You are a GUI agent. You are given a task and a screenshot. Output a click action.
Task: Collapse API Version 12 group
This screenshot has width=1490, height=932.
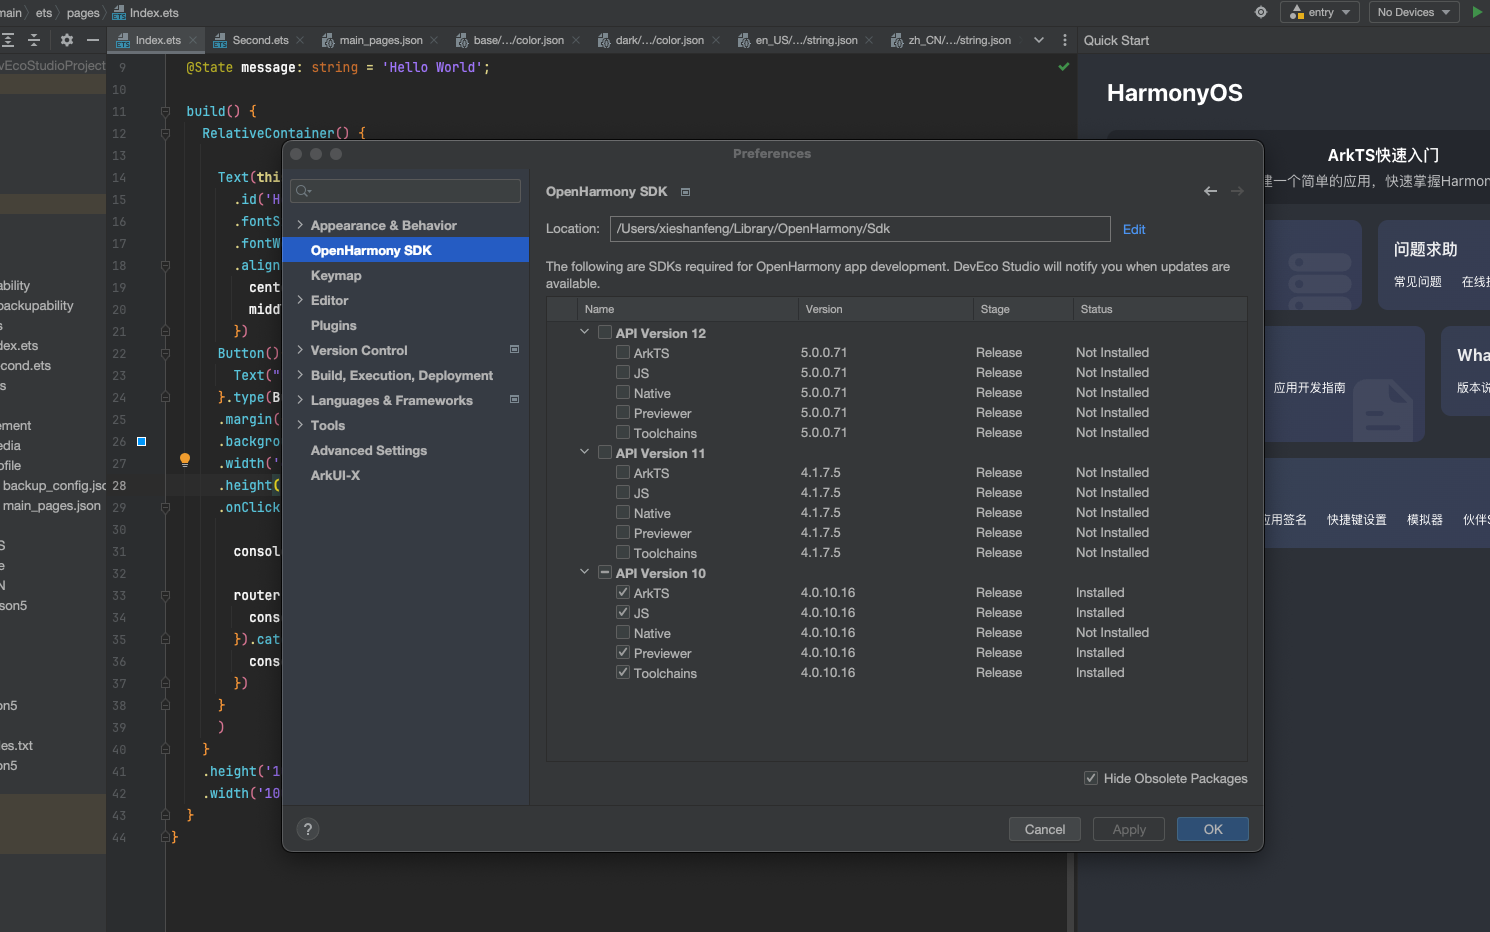585,332
